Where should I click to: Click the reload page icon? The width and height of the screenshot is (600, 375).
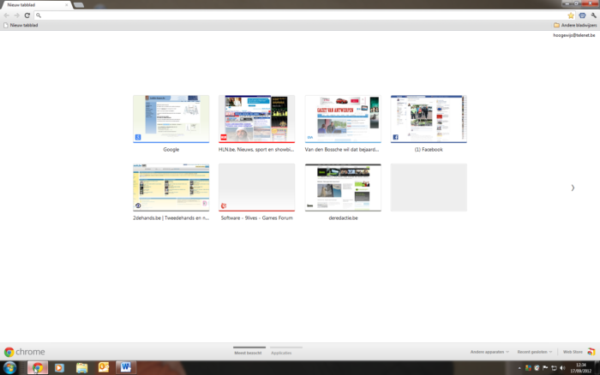27,15
